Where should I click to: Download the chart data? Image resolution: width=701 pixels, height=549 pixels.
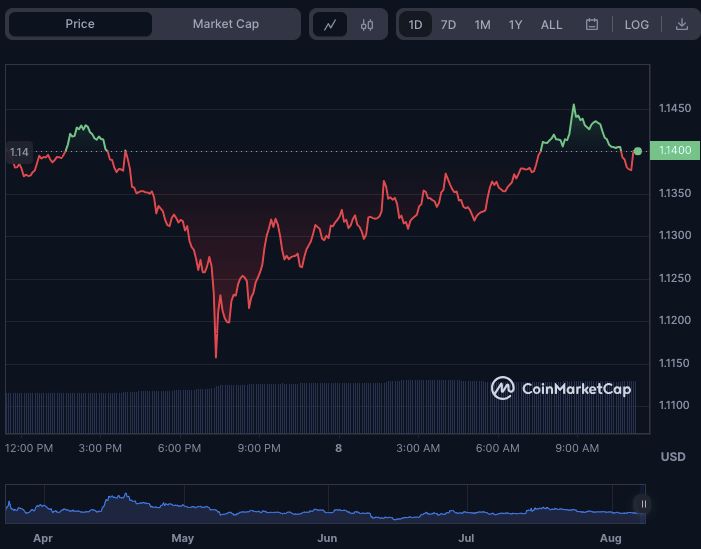[682, 24]
